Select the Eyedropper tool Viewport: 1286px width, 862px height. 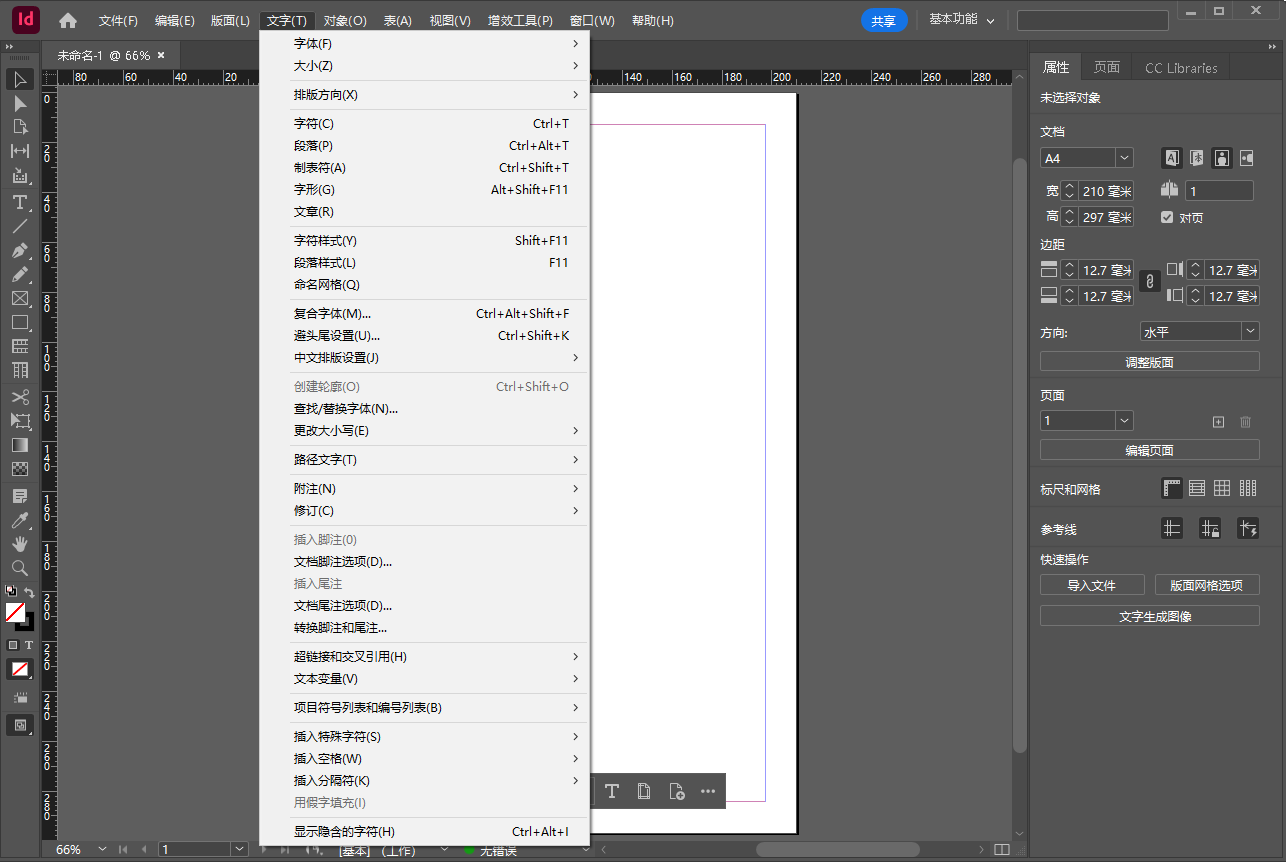tap(20, 520)
